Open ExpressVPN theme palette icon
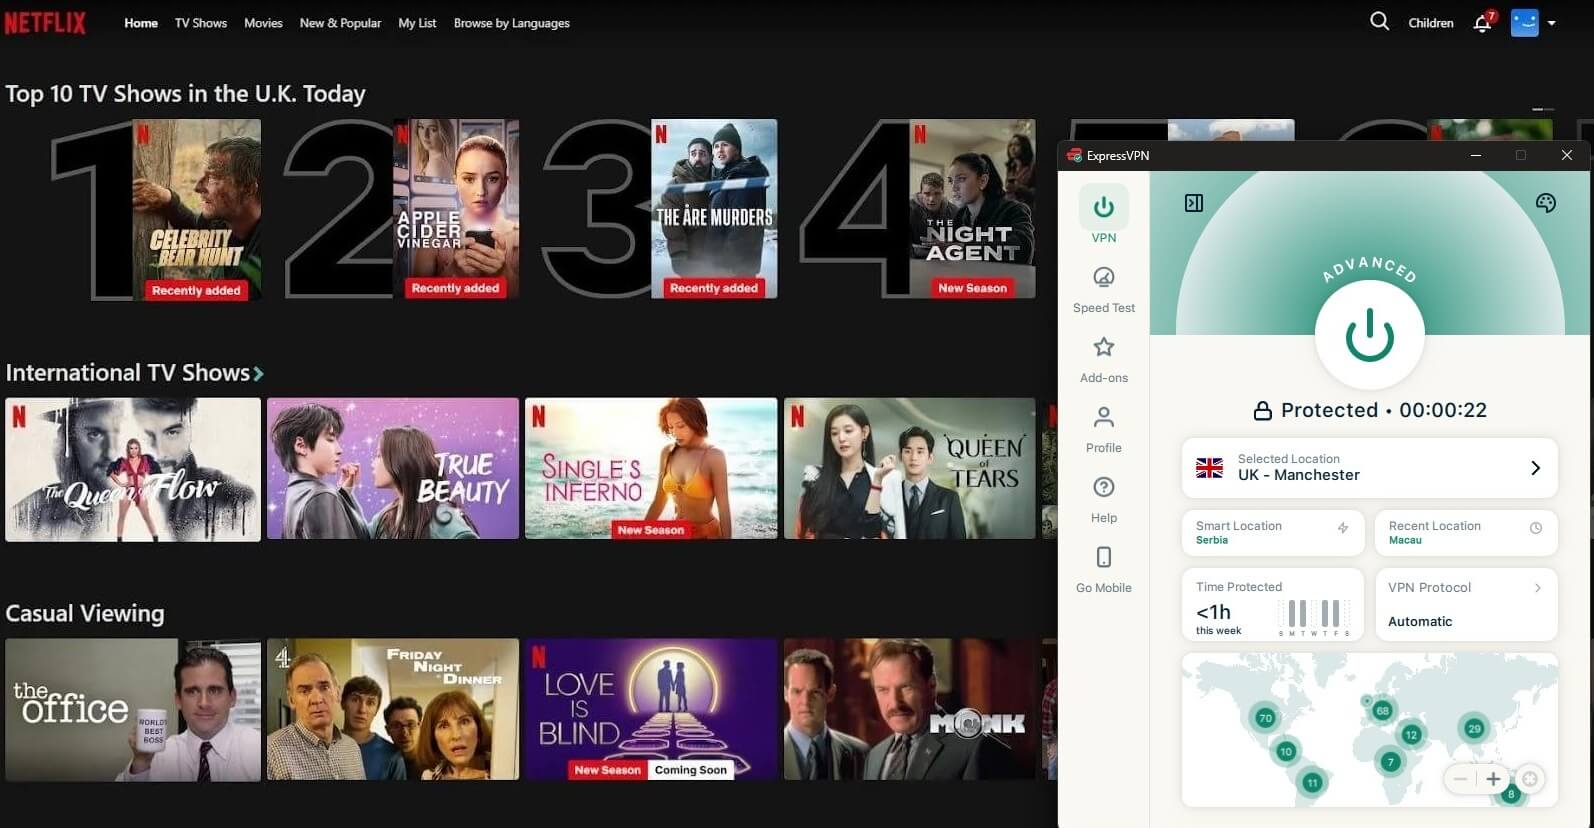 1546,203
